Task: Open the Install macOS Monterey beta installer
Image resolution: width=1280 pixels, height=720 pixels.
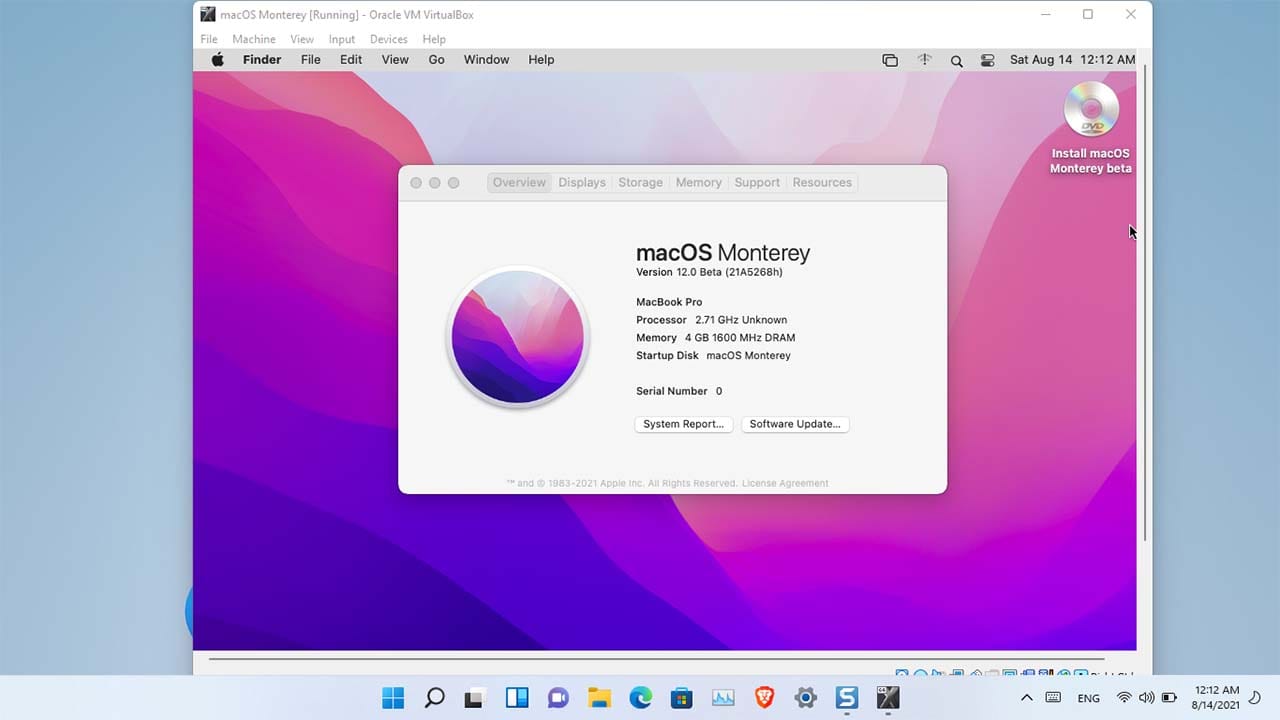Action: pyautogui.click(x=1090, y=110)
